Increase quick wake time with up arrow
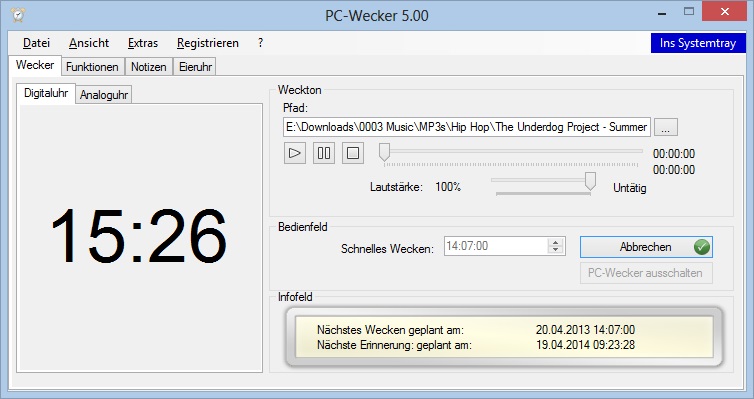Viewport: 754px width, 399px height. (555, 242)
